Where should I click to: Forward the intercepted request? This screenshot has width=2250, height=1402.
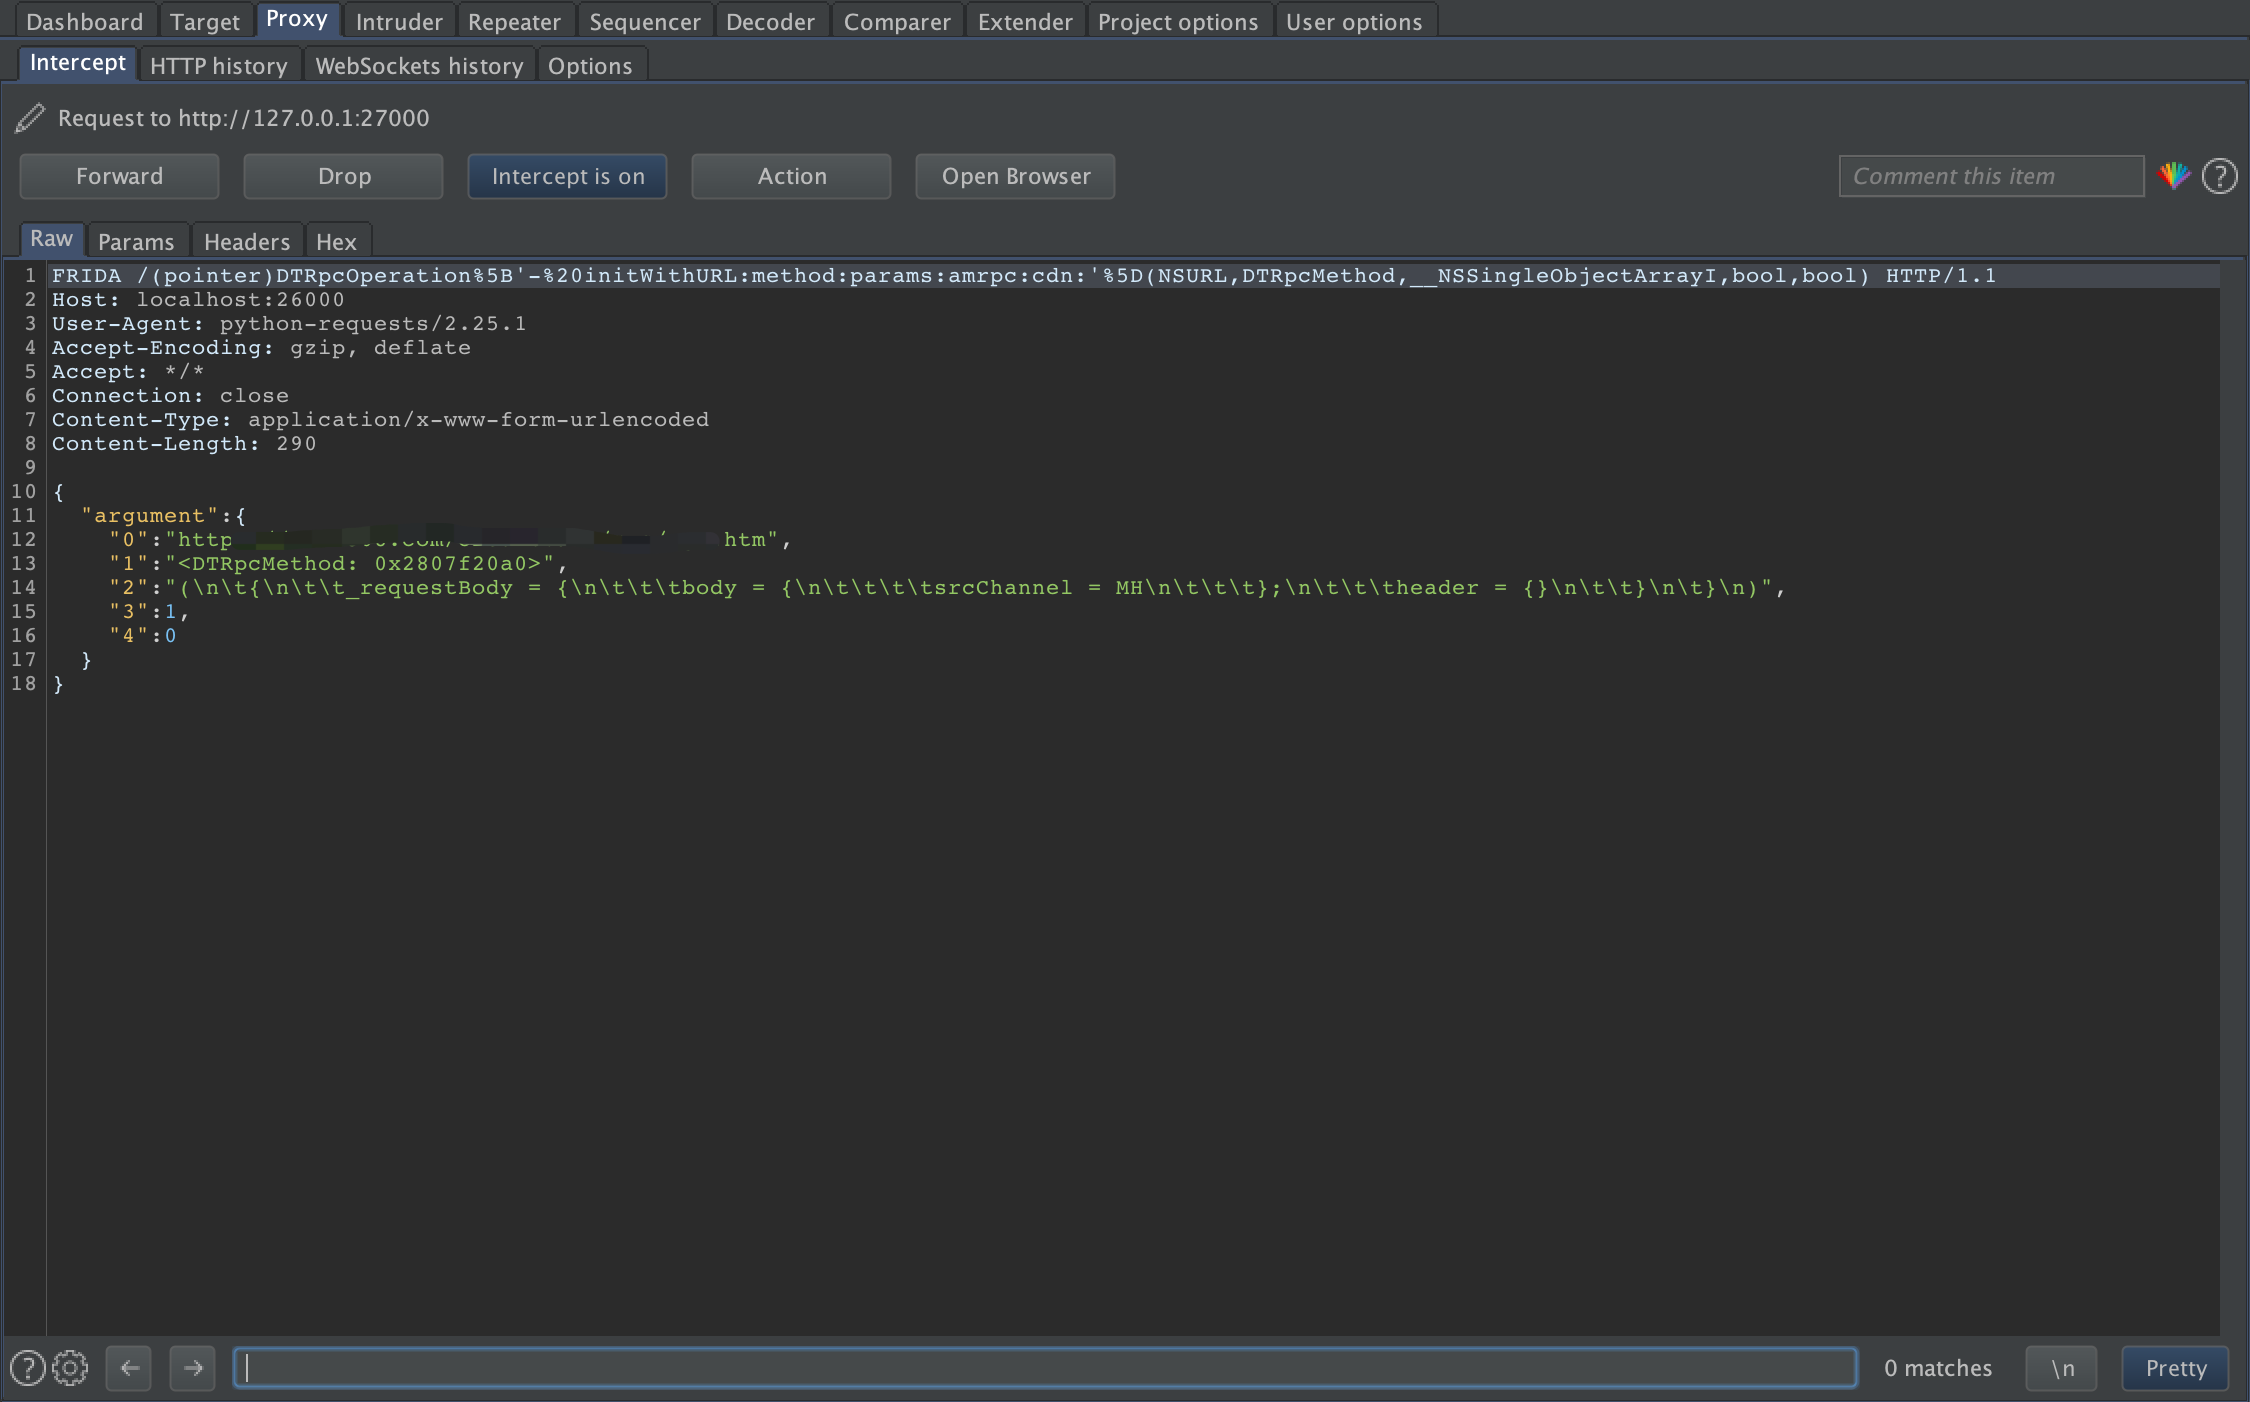119,176
